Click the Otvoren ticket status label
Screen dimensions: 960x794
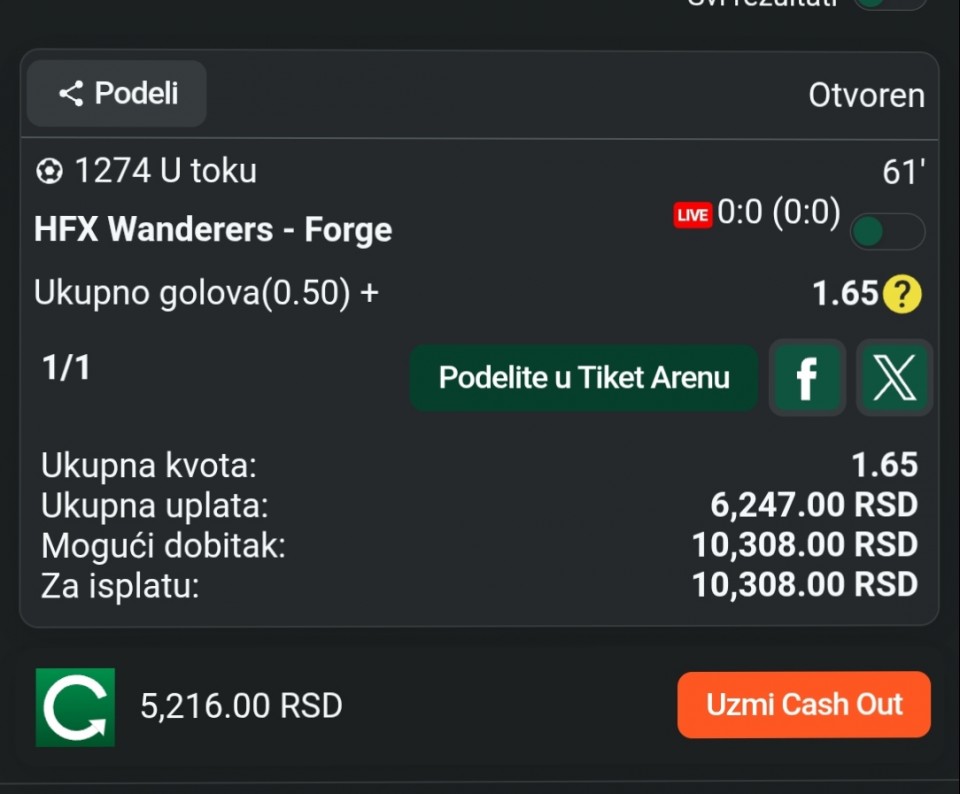pos(866,96)
